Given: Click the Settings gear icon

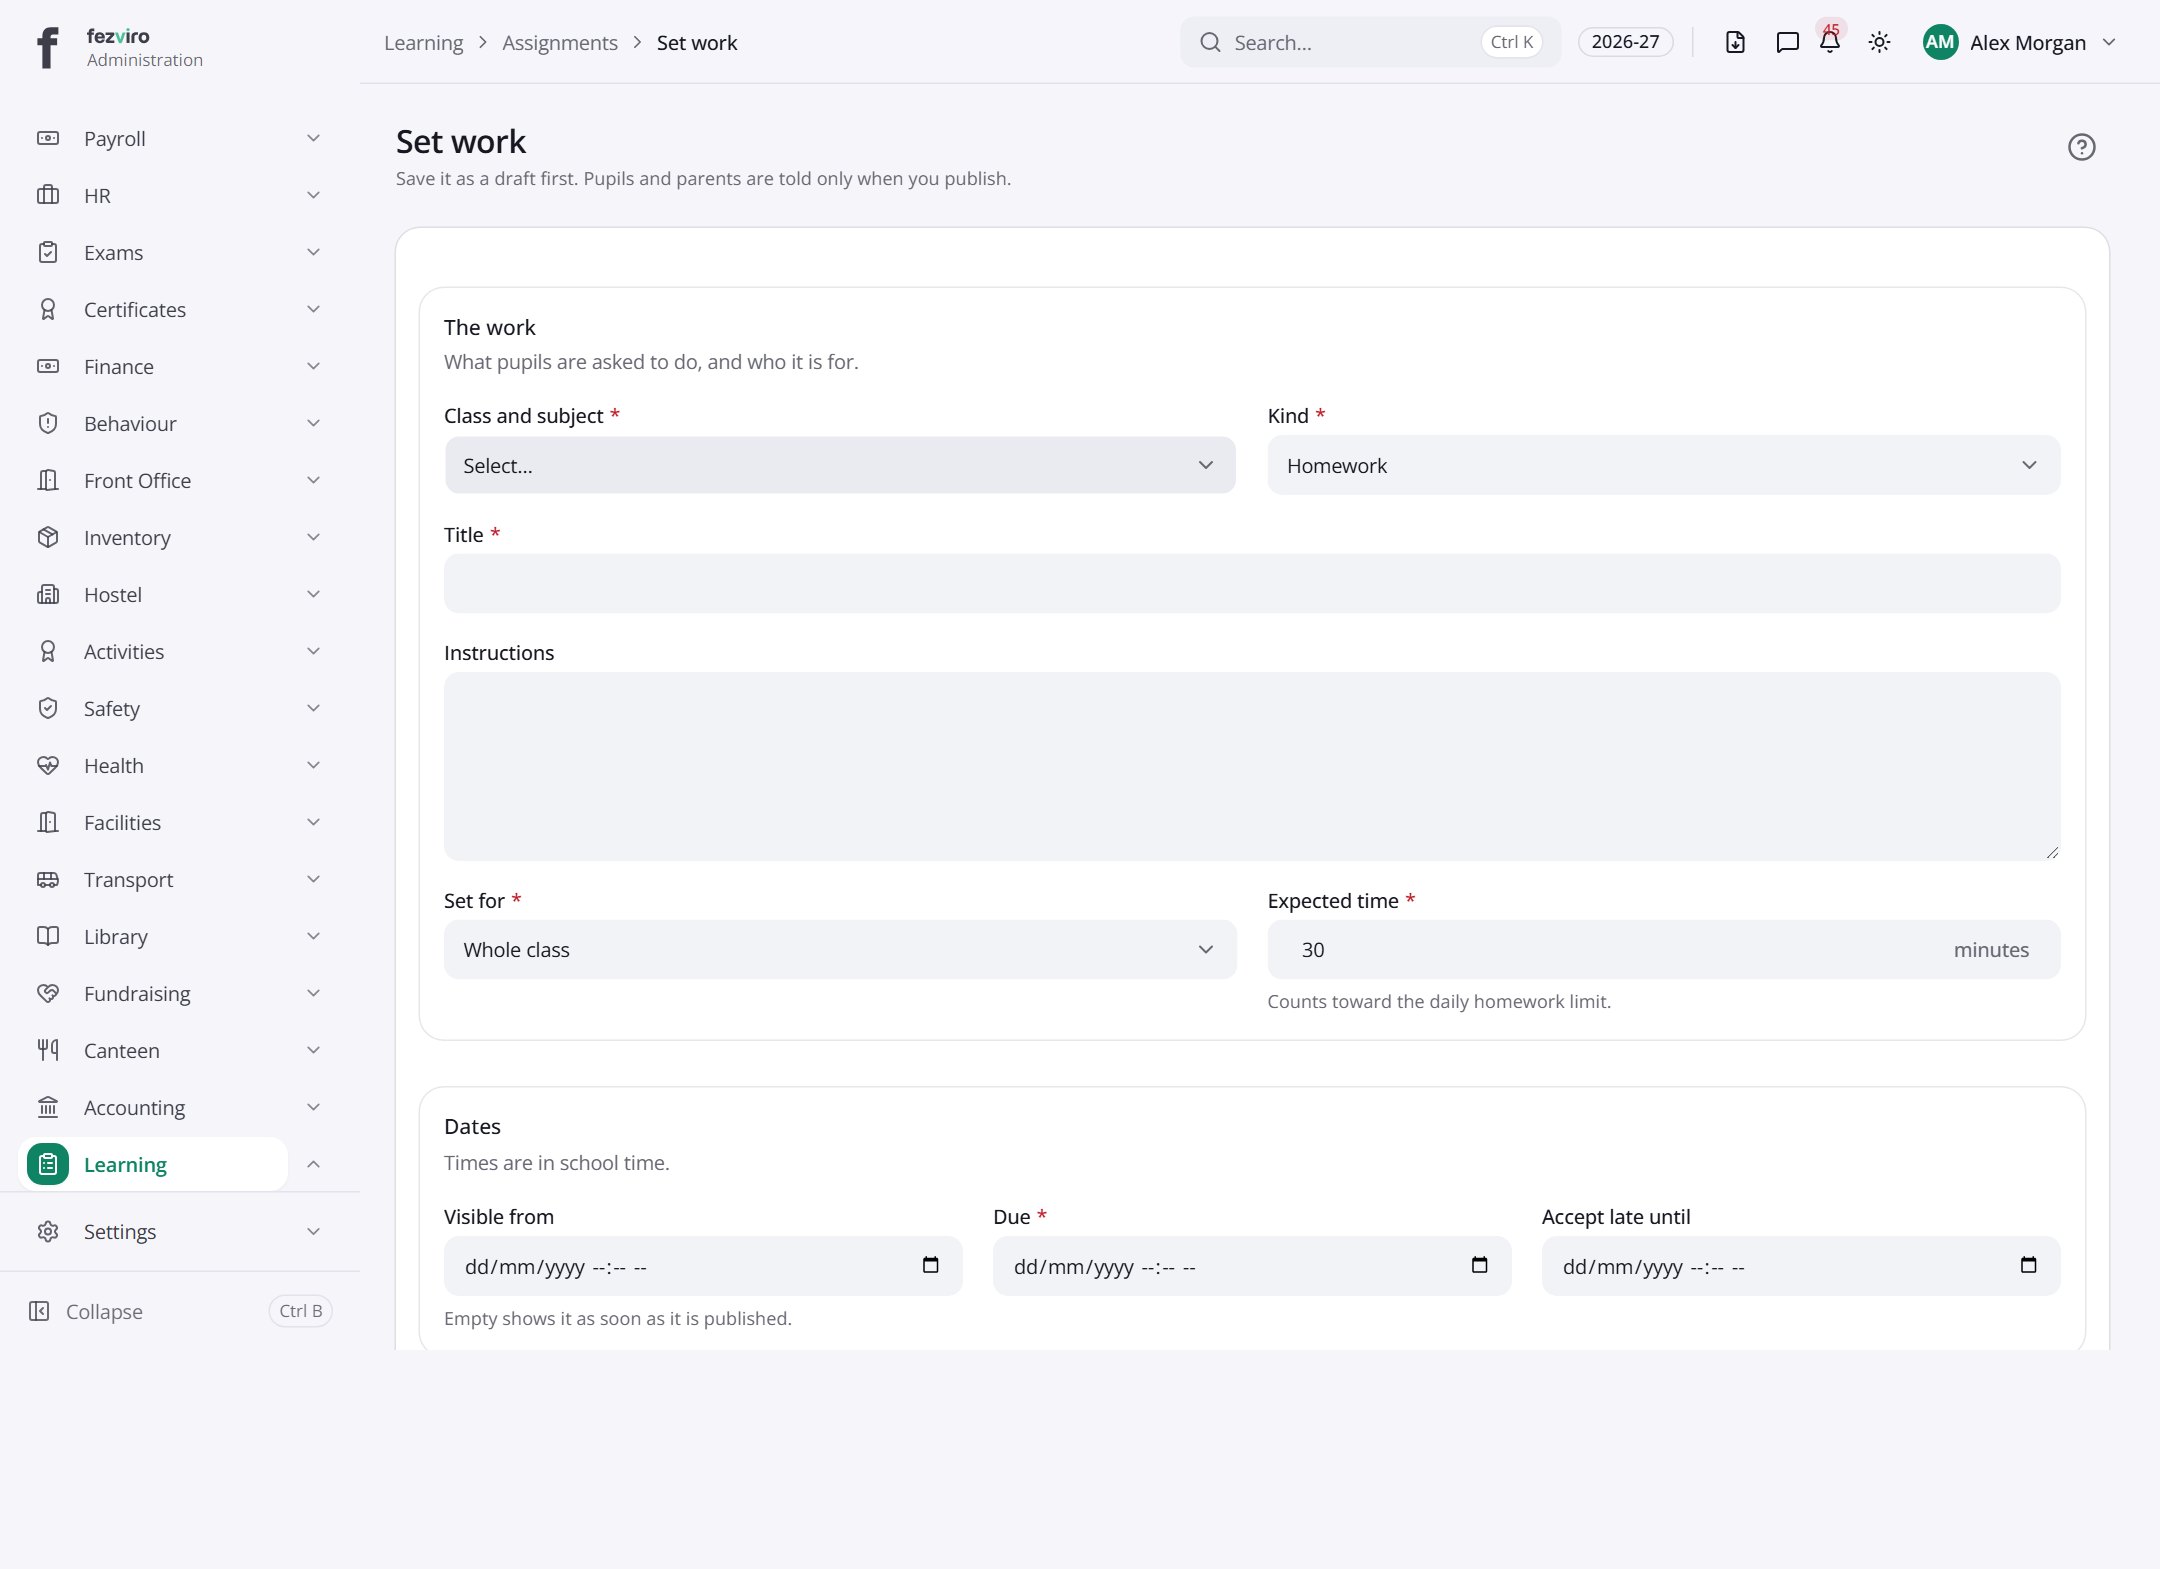Looking at the screenshot, I should (48, 1231).
